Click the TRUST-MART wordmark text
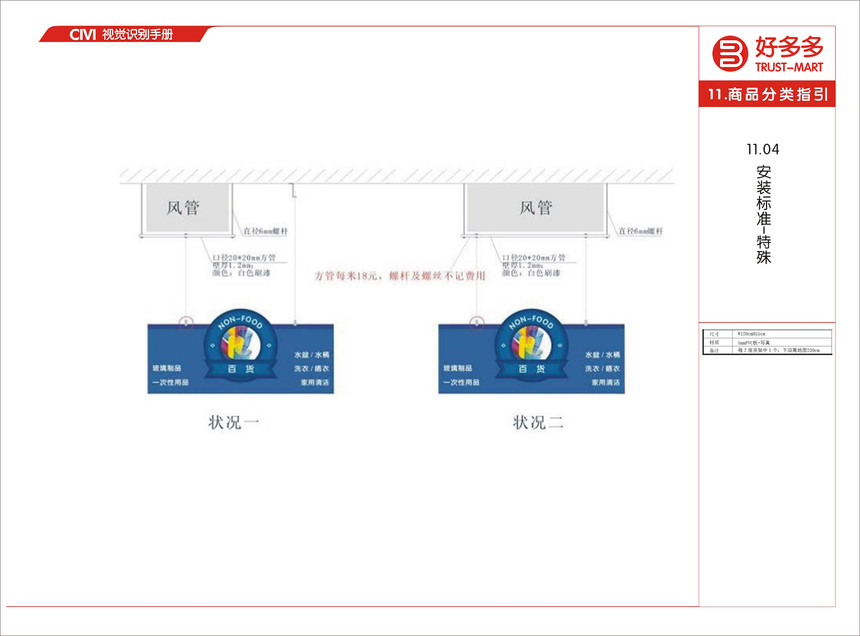 [789, 67]
